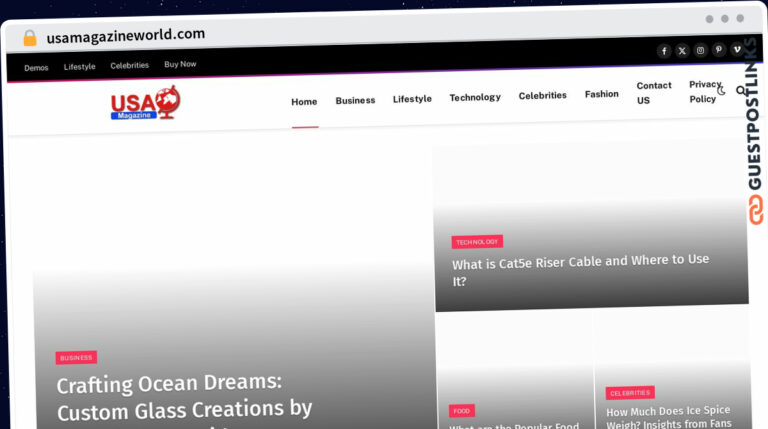
Task: Select Lifestyle in the black top bar
Action: (79, 67)
